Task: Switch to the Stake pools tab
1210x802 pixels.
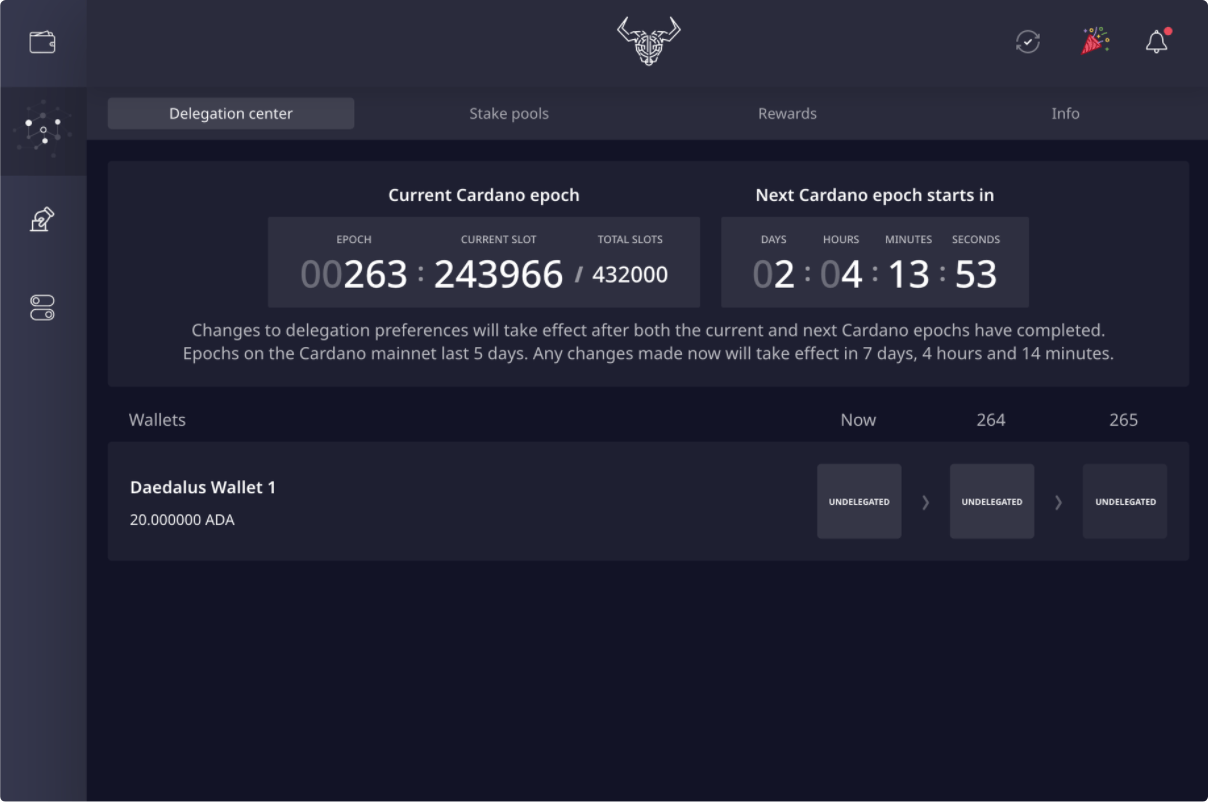Action: 509,113
